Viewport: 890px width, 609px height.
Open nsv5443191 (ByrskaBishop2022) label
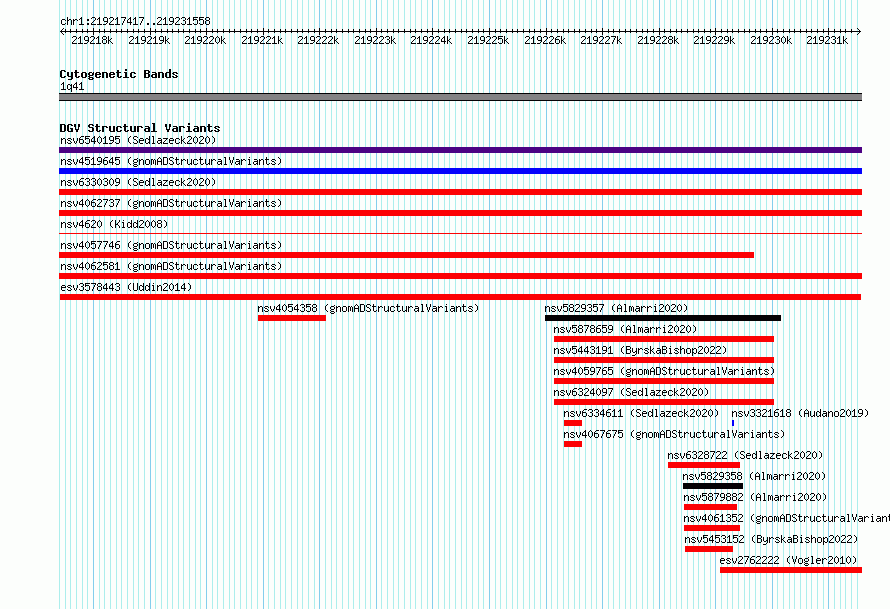[640, 350]
